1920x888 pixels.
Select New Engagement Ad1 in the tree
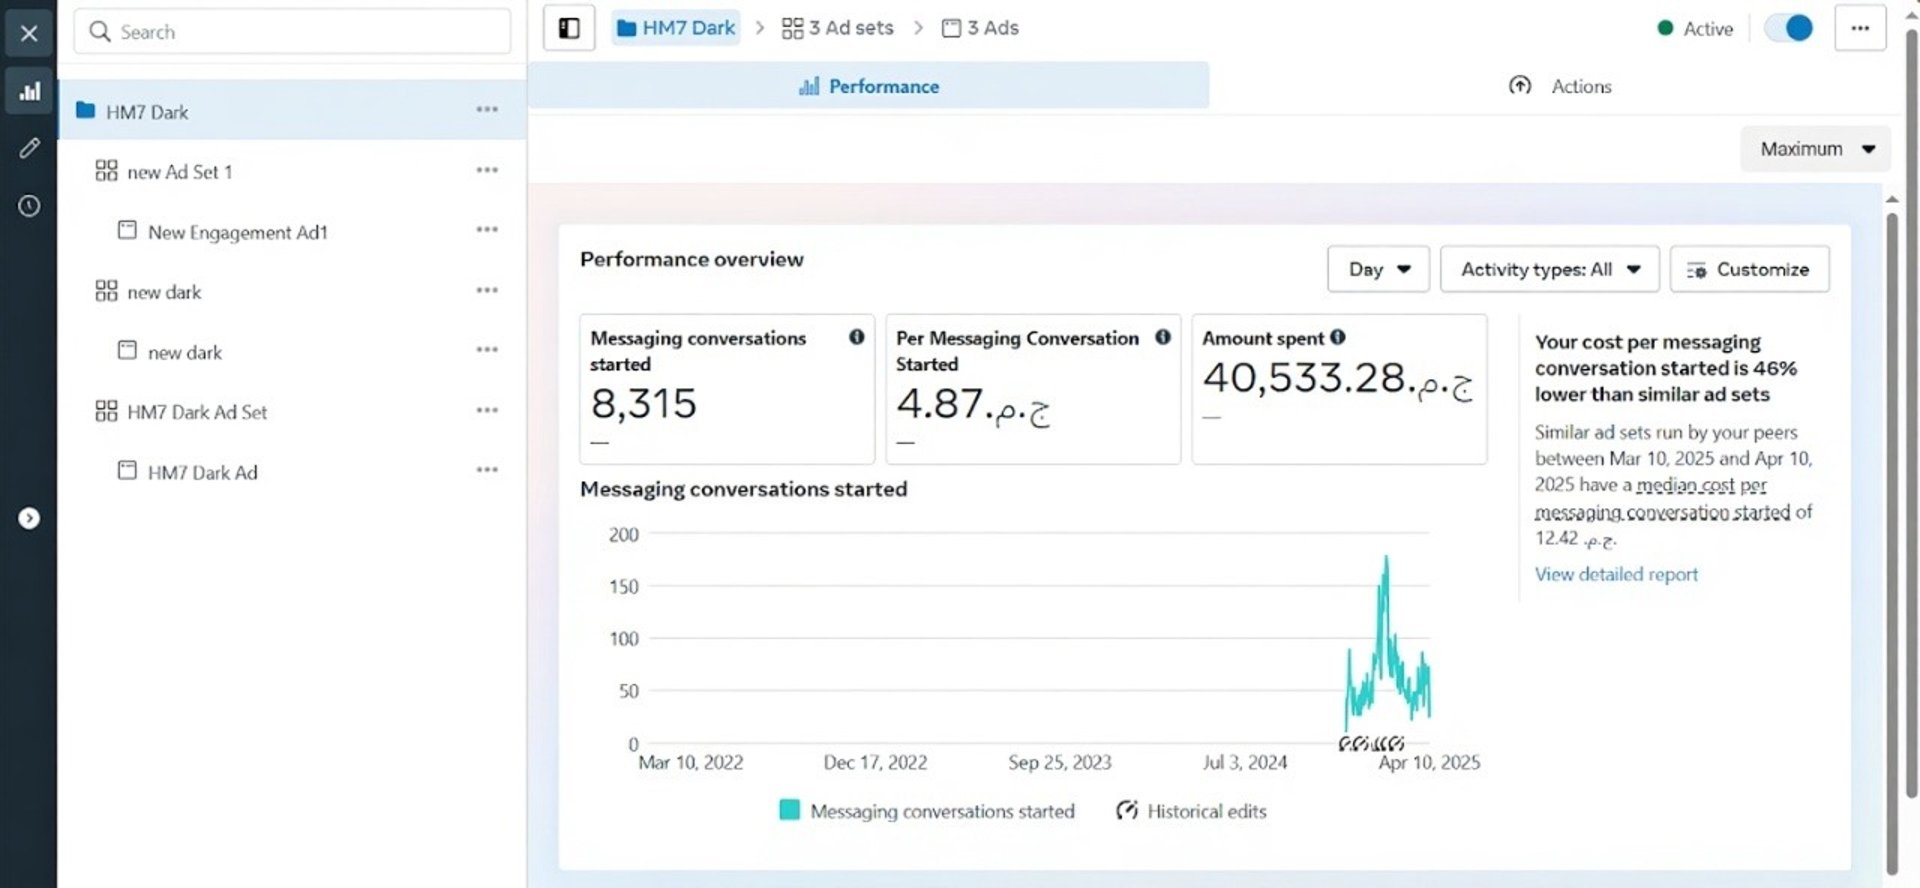pos(238,232)
